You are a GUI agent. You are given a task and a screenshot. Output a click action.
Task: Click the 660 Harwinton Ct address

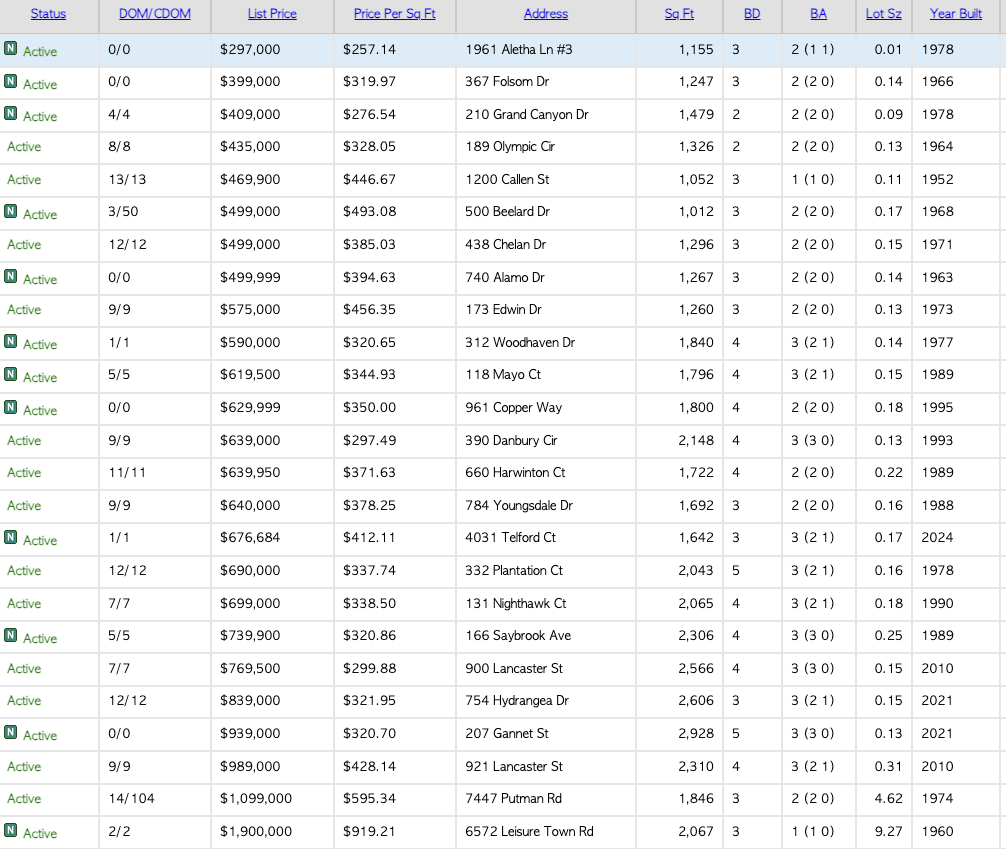pos(515,472)
